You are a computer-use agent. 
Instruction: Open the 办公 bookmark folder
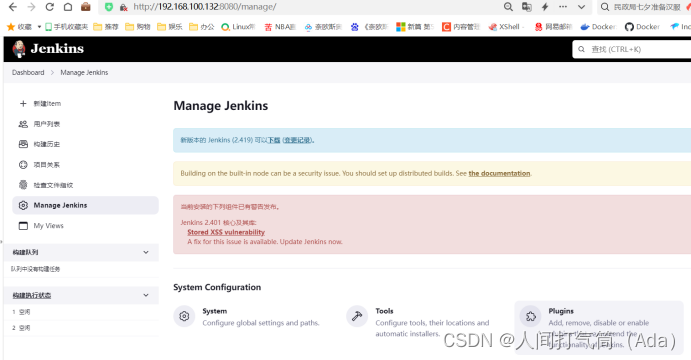201,27
